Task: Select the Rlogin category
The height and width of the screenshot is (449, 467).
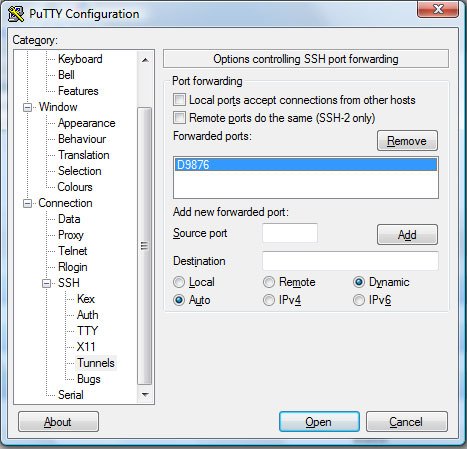Action: click(x=73, y=267)
